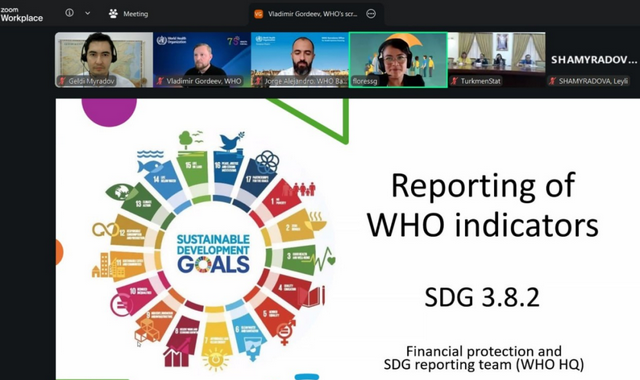Select Geldi Myradov's video thumbnail
This screenshot has width=640, height=380.
pos(104,60)
